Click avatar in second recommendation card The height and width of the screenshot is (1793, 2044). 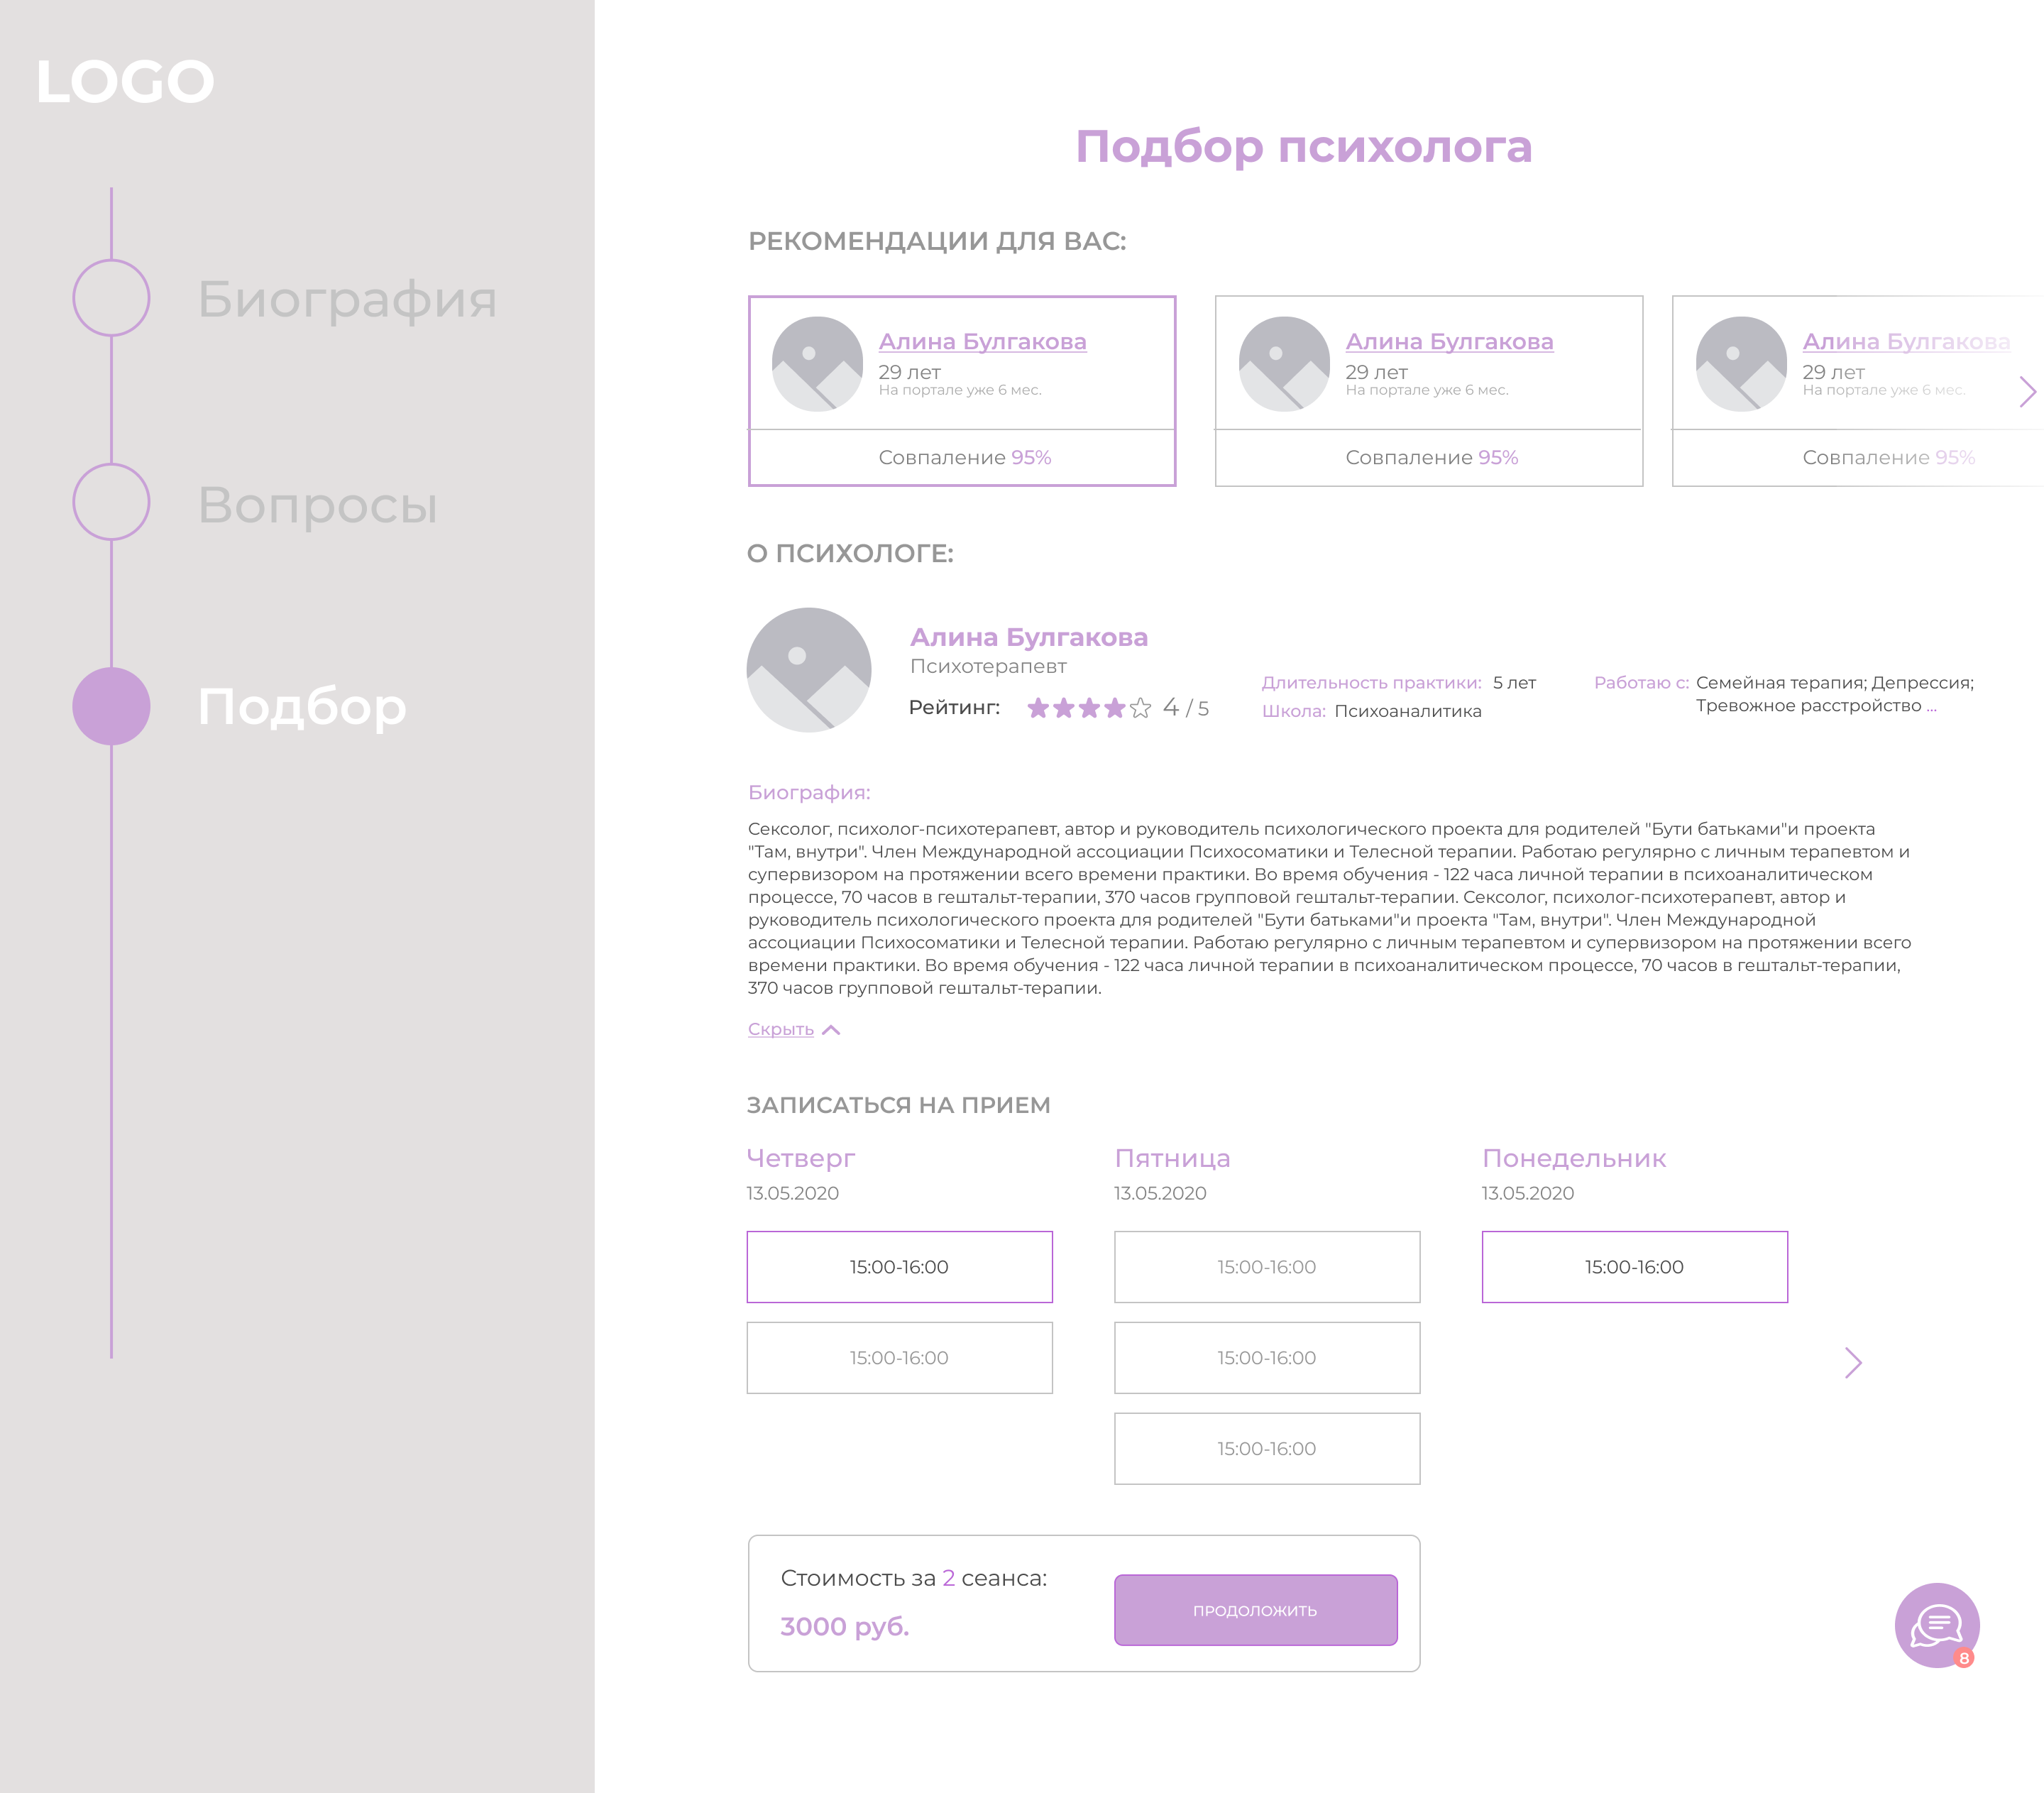click(x=1284, y=364)
